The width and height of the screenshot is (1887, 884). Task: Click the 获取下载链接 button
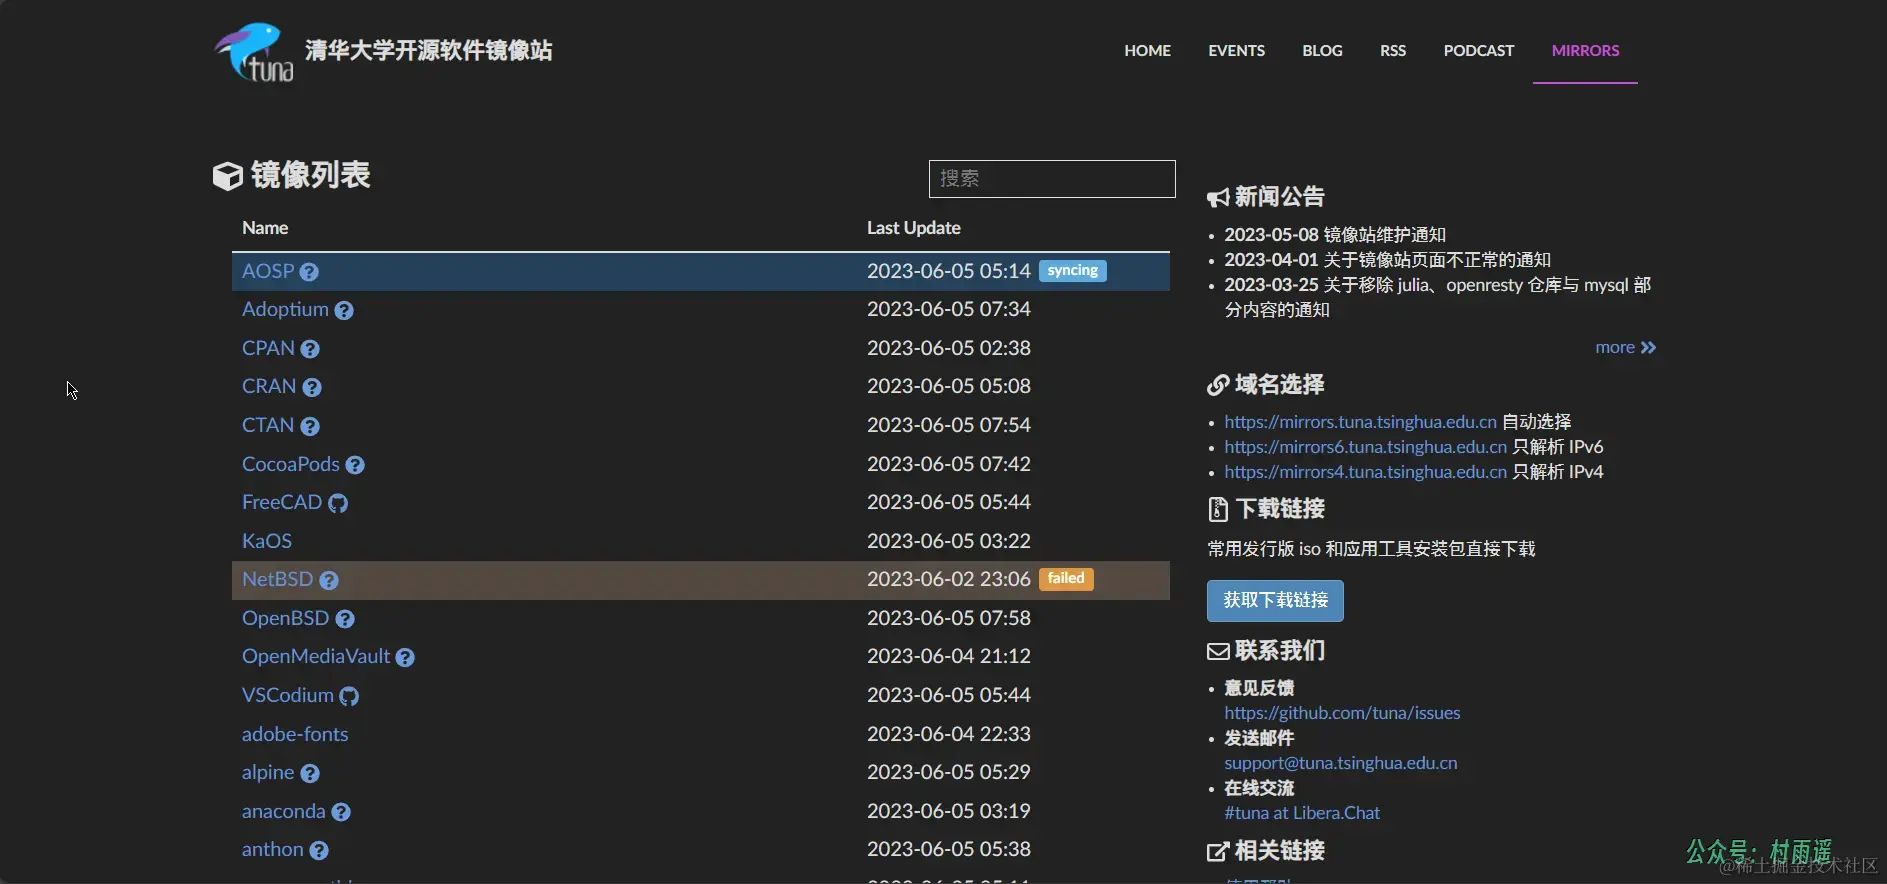(x=1275, y=601)
